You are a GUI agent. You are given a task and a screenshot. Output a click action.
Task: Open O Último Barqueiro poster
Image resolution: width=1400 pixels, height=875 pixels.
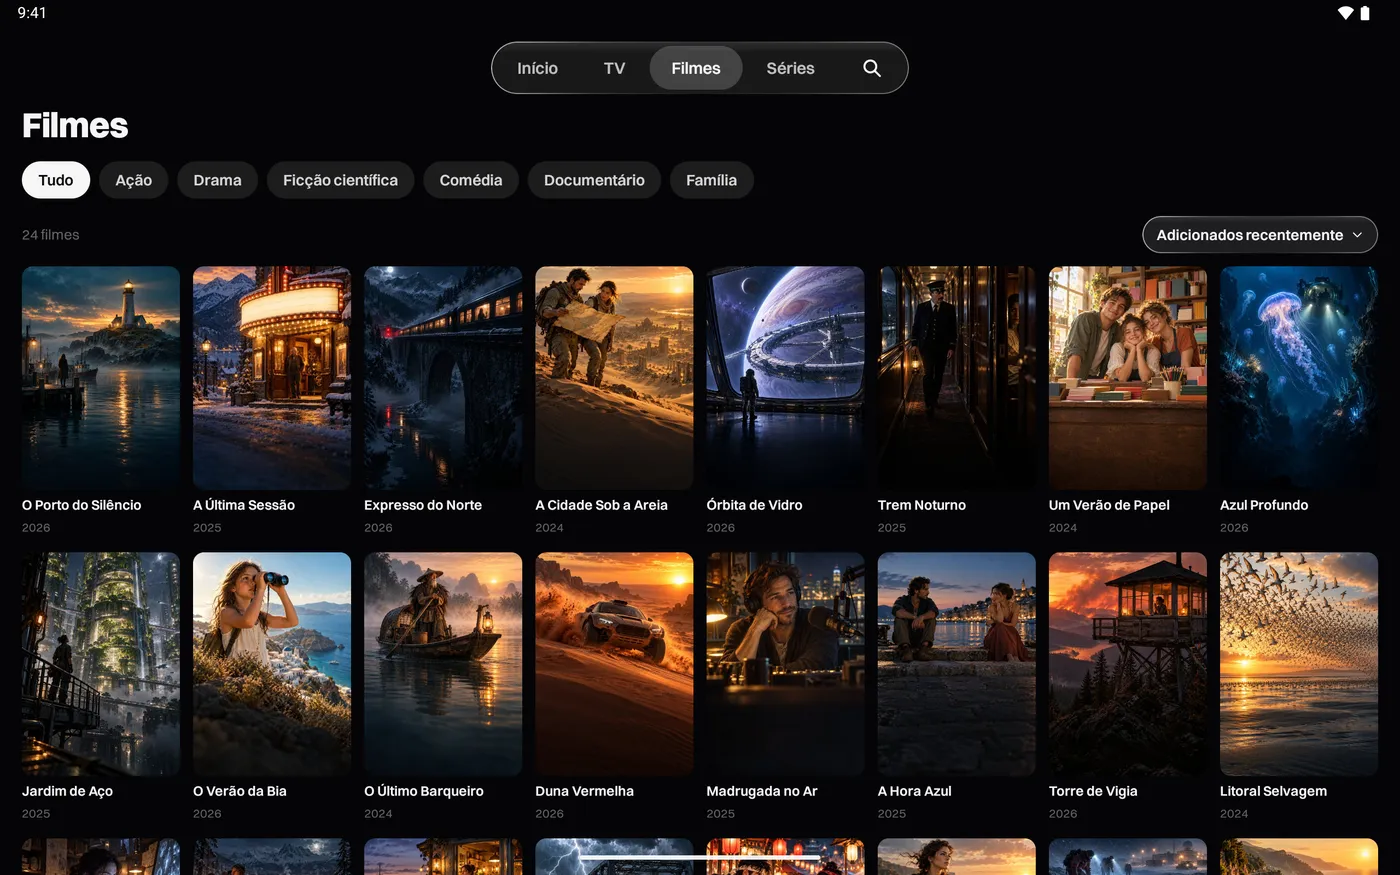click(443, 664)
